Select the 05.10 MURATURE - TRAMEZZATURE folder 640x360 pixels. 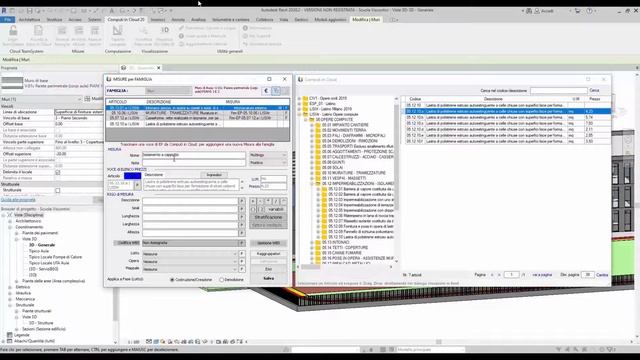[x=353, y=173]
